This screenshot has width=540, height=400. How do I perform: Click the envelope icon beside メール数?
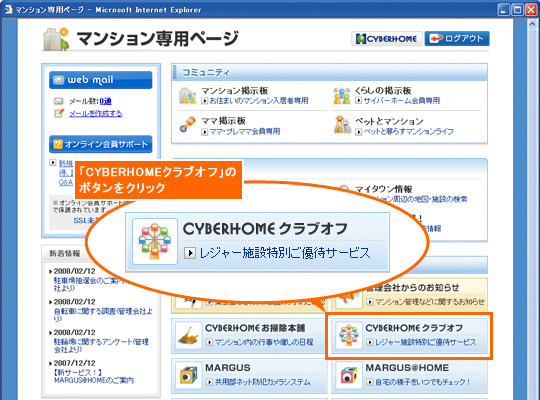[59, 101]
